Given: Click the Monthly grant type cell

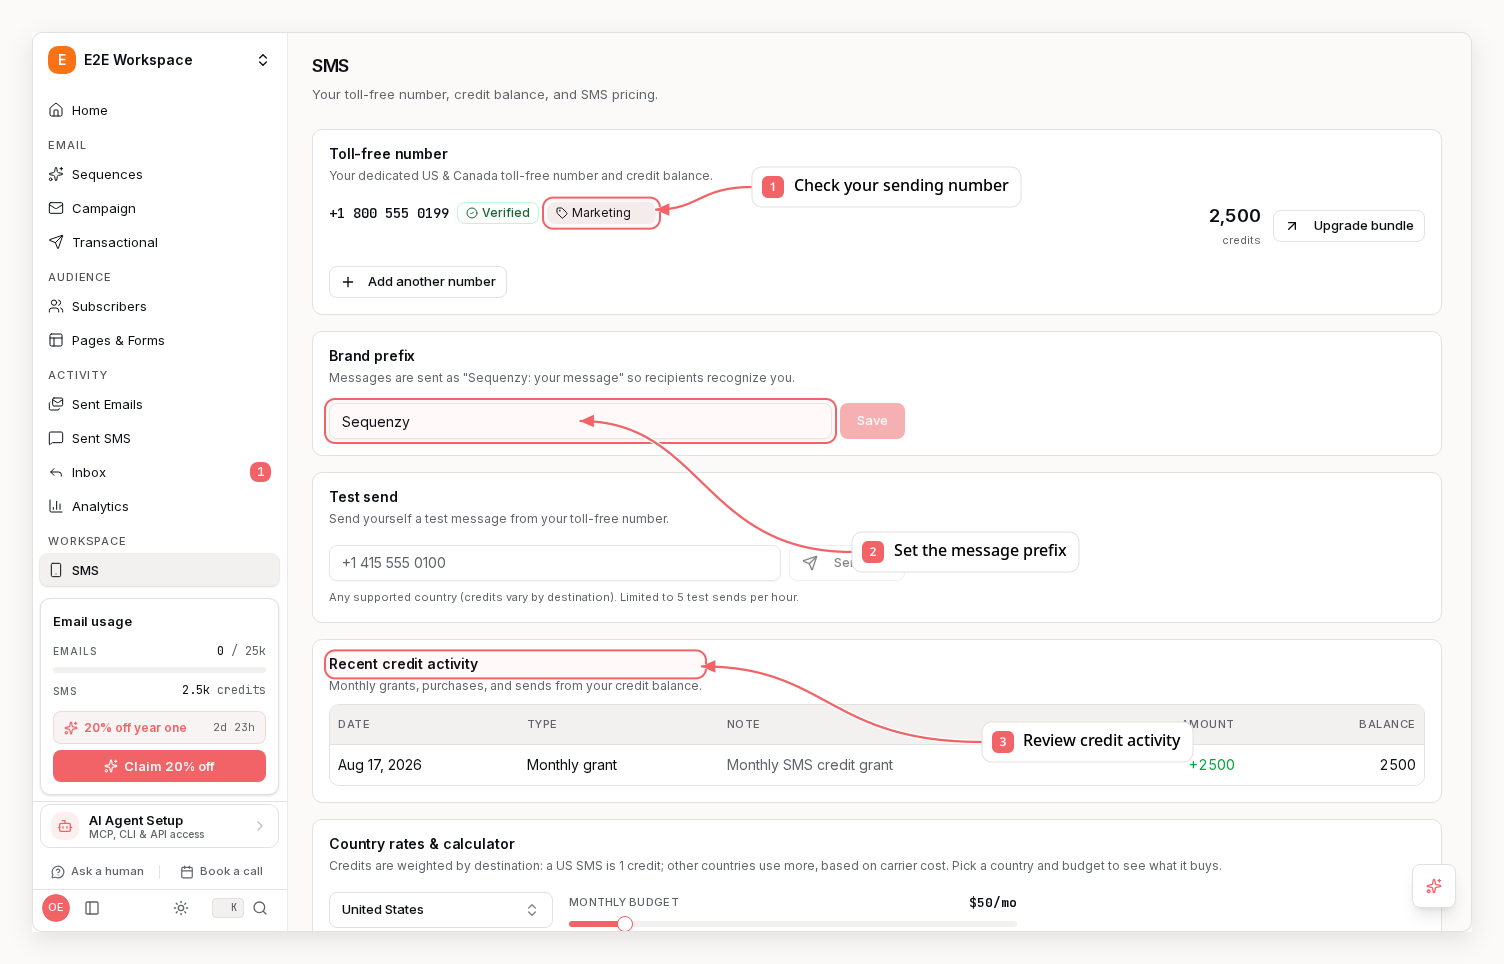Looking at the screenshot, I should point(572,765).
